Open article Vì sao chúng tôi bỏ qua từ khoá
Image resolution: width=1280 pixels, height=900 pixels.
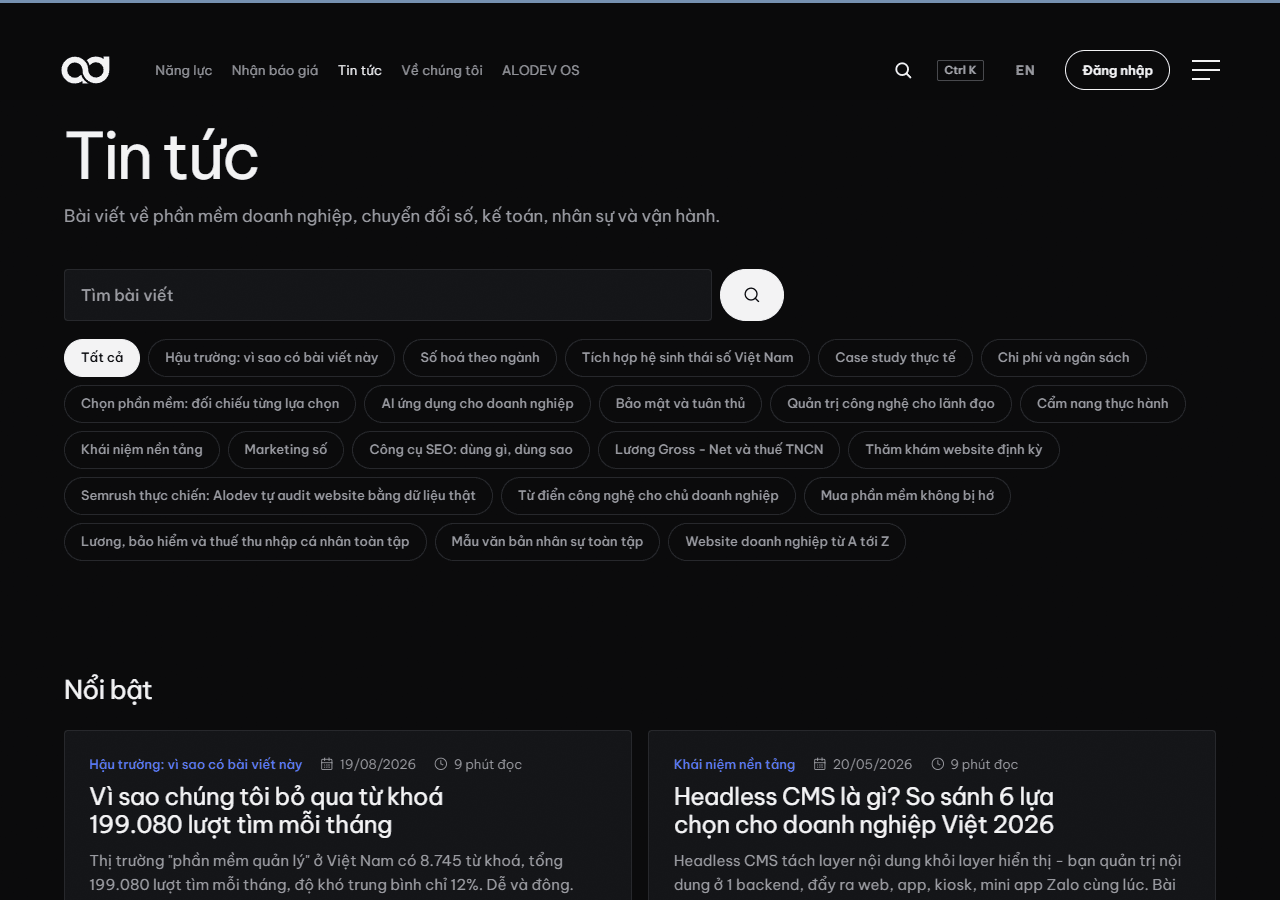pyautogui.click(x=266, y=811)
